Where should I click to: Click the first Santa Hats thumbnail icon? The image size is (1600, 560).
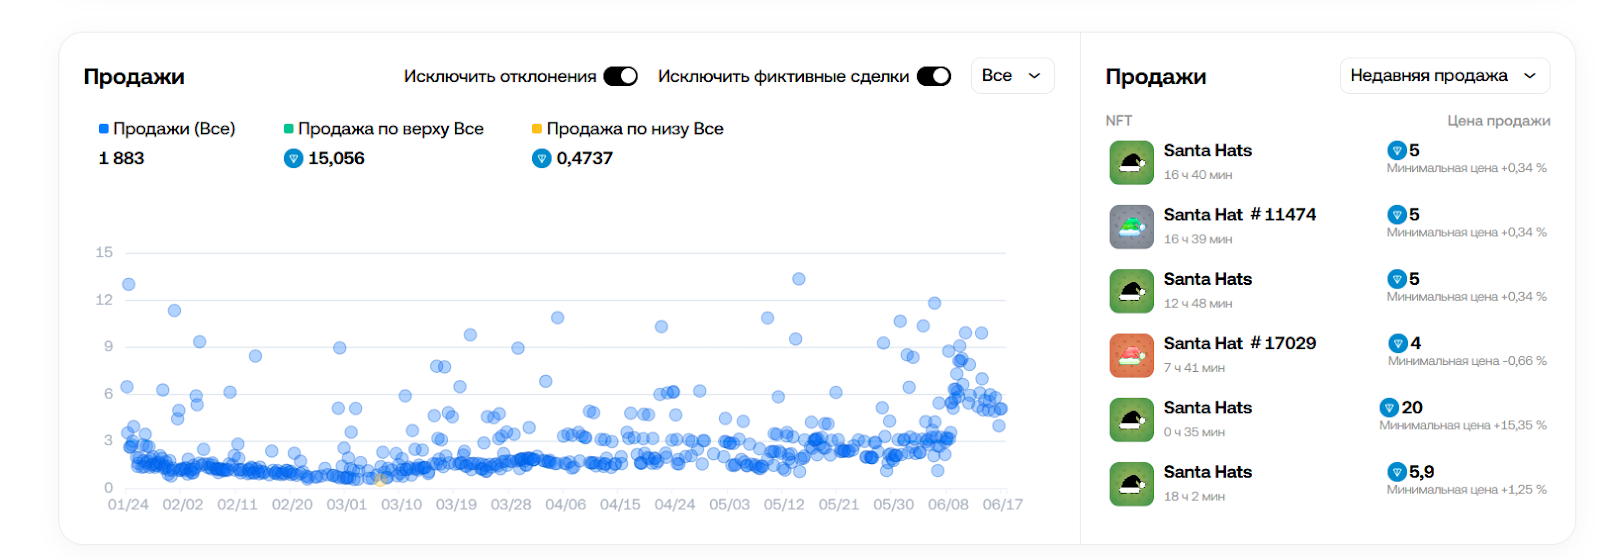coord(1132,162)
